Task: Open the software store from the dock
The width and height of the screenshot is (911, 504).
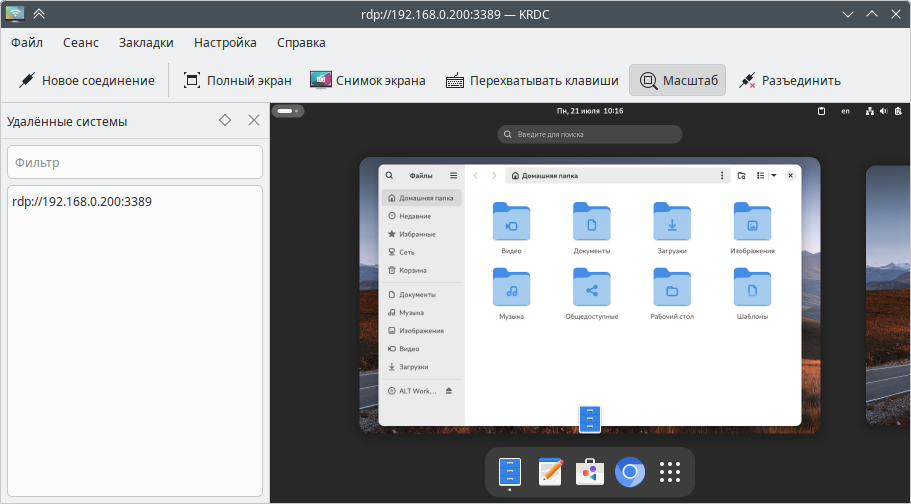Action: point(590,472)
